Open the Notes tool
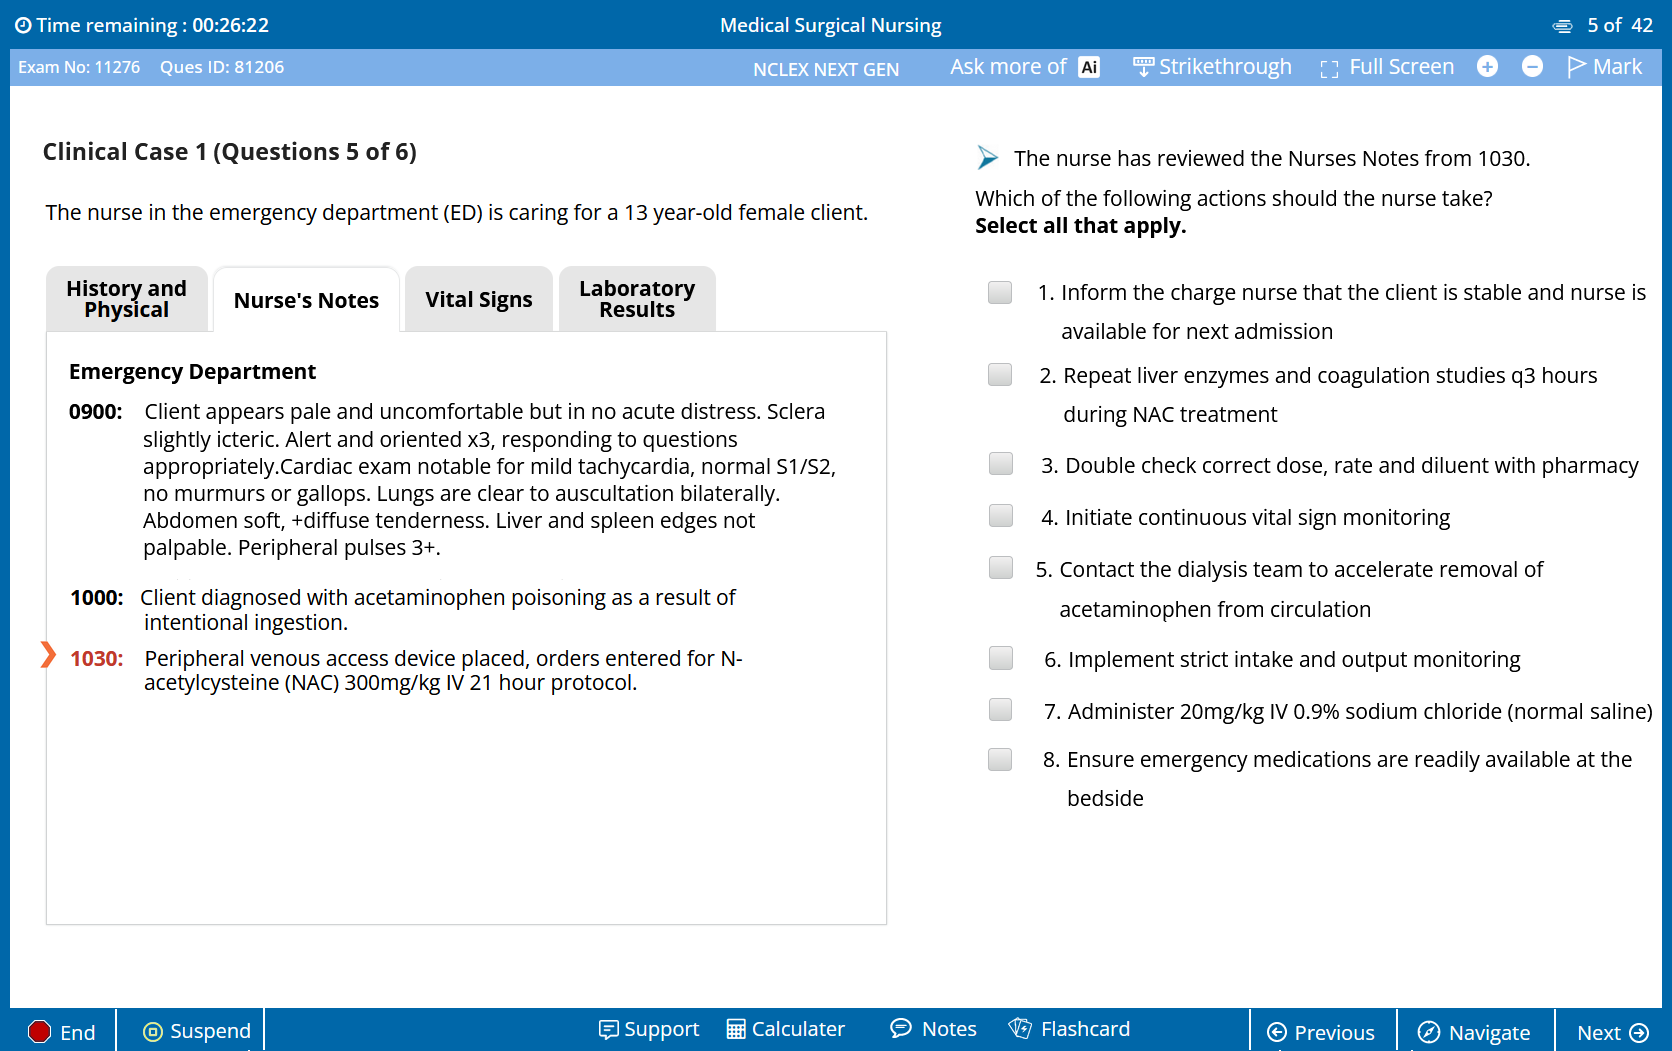Image resolution: width=1672 pixels, height=1051 pixels. click(933, 1029)
